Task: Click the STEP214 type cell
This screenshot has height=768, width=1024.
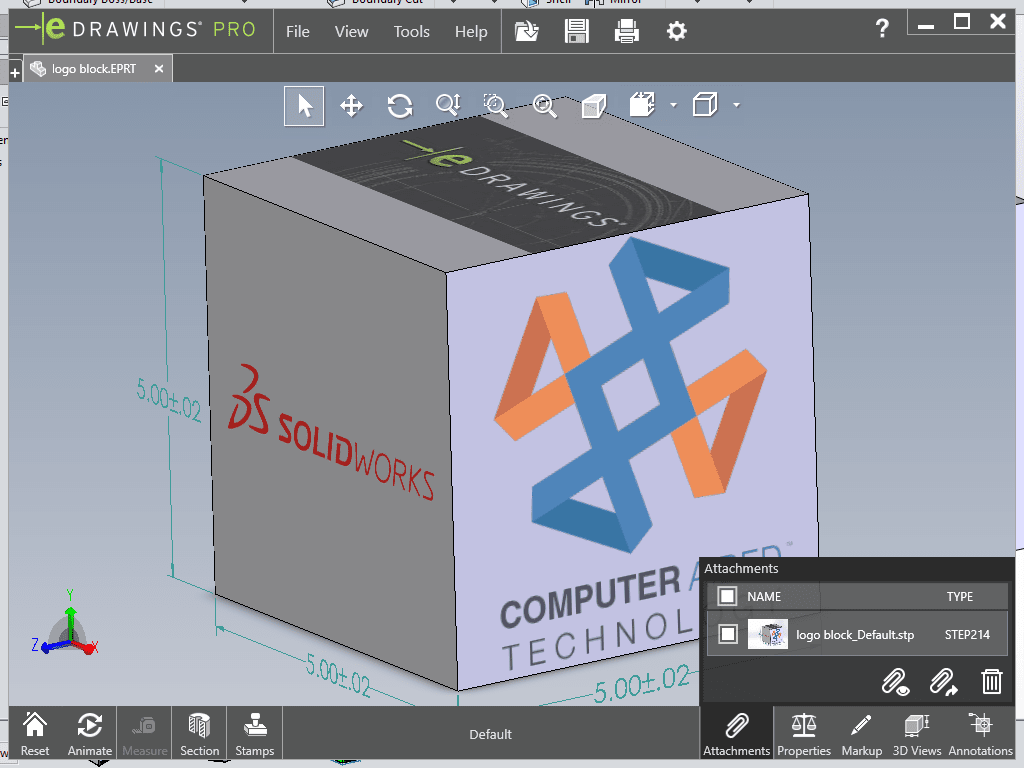Action: coord(967,635)
